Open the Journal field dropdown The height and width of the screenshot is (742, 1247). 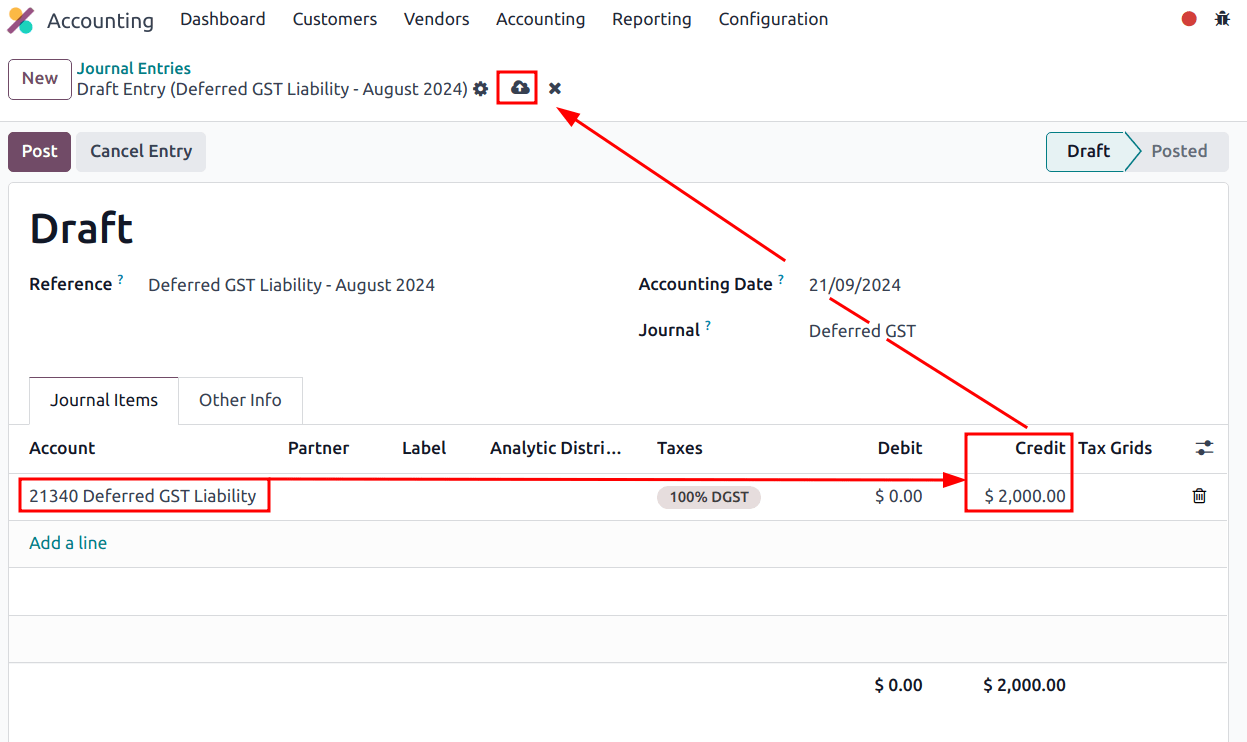point(862,331)
